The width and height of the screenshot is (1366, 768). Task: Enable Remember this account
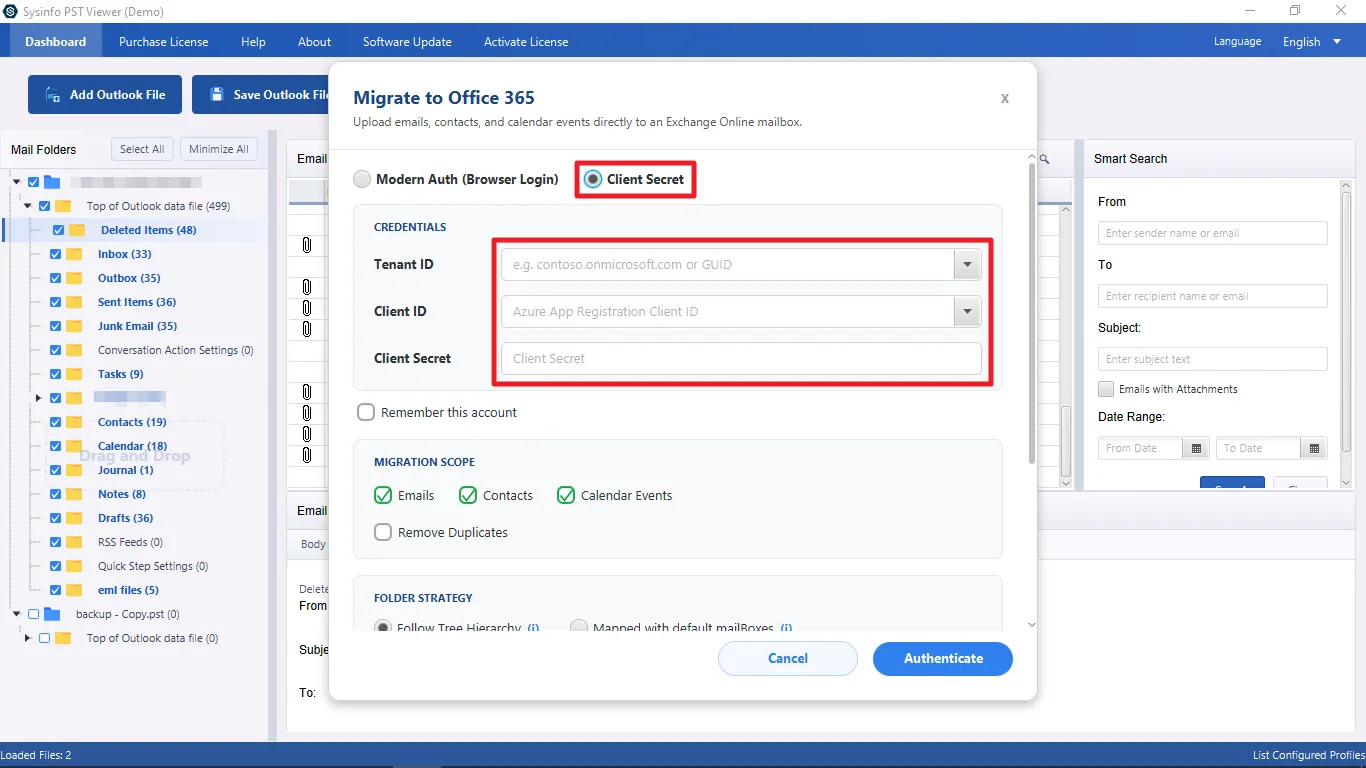point(366,412)
